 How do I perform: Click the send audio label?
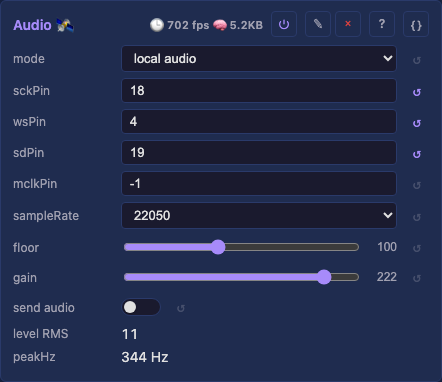tap(44, 308)
